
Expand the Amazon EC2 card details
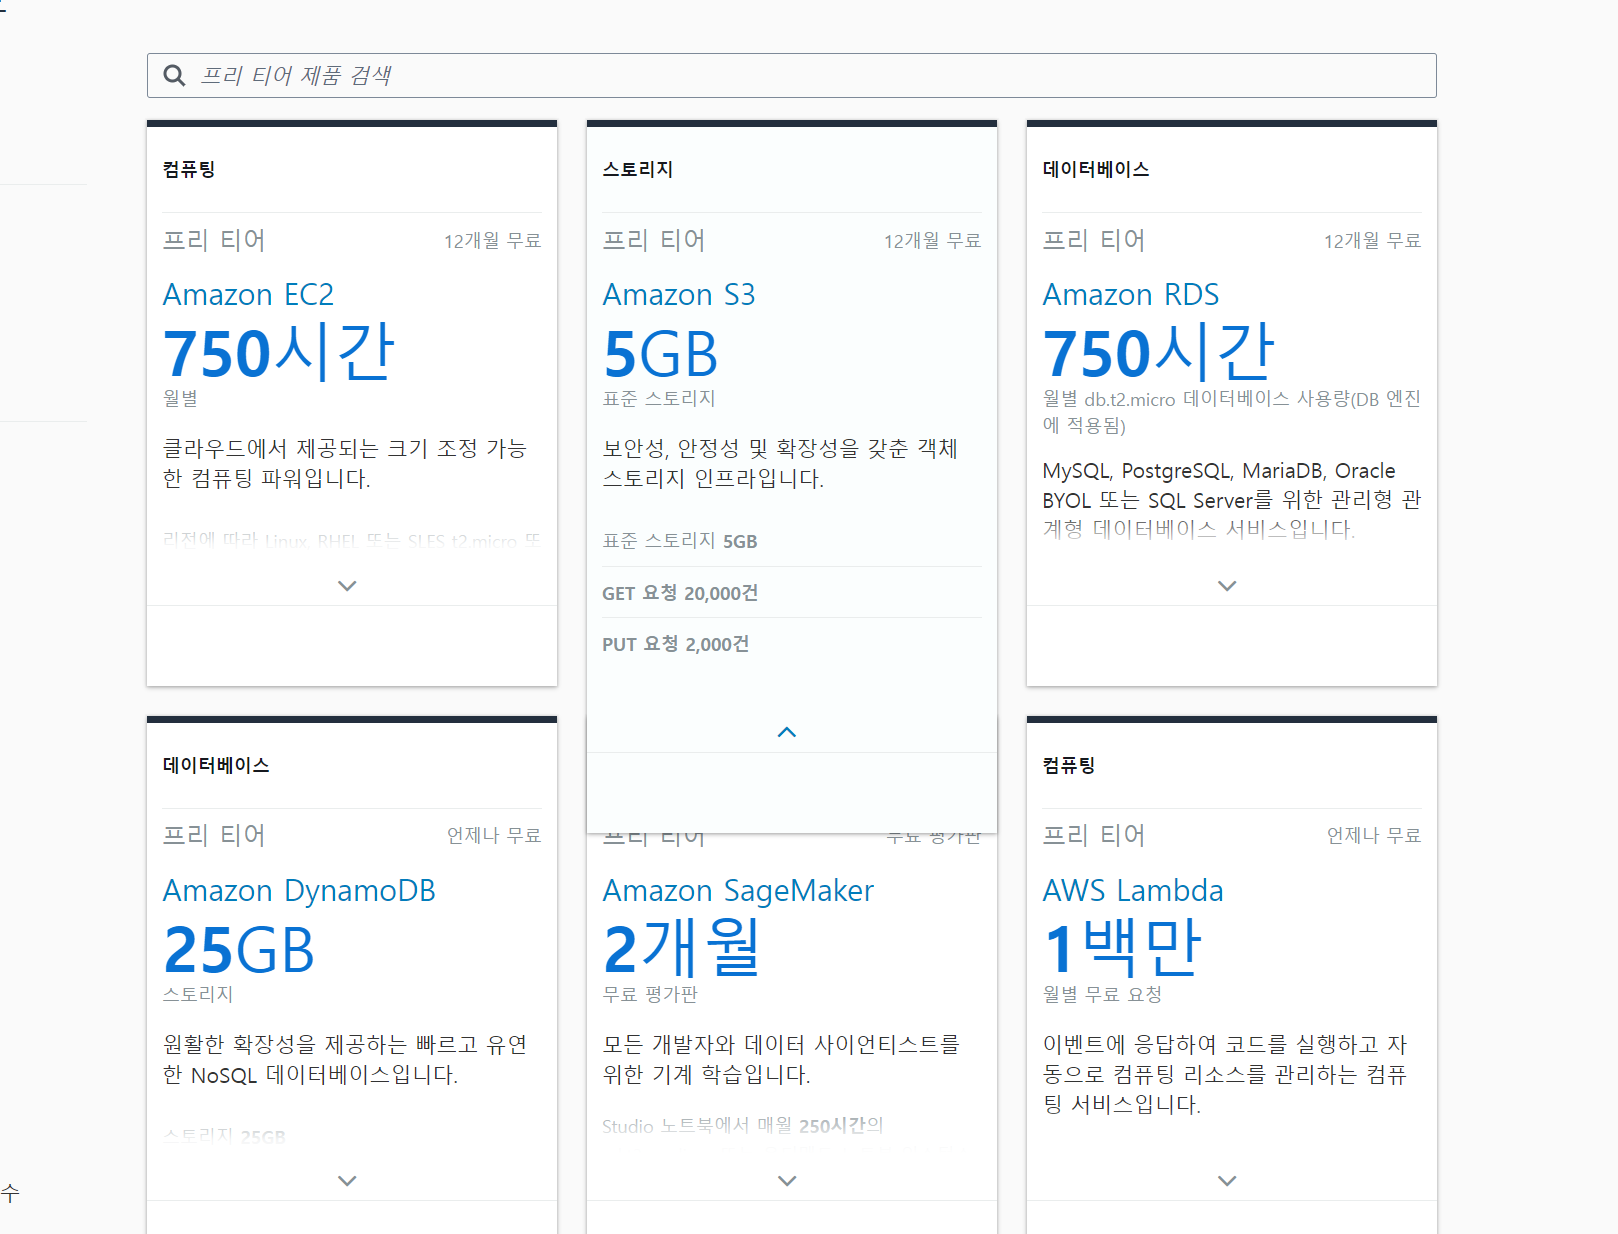[347, 586]
